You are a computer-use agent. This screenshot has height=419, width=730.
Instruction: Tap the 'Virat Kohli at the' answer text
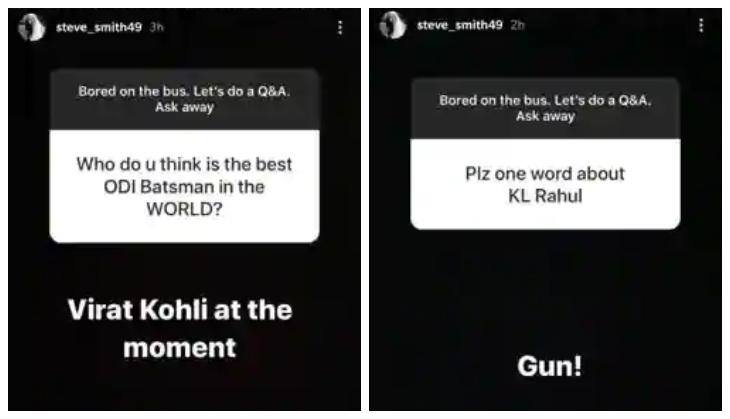click(x=180, y=310)
